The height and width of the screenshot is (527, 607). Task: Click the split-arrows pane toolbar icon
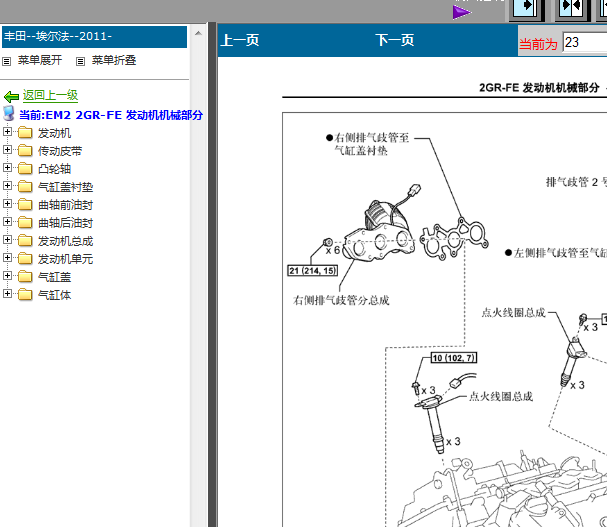(571, 9)
